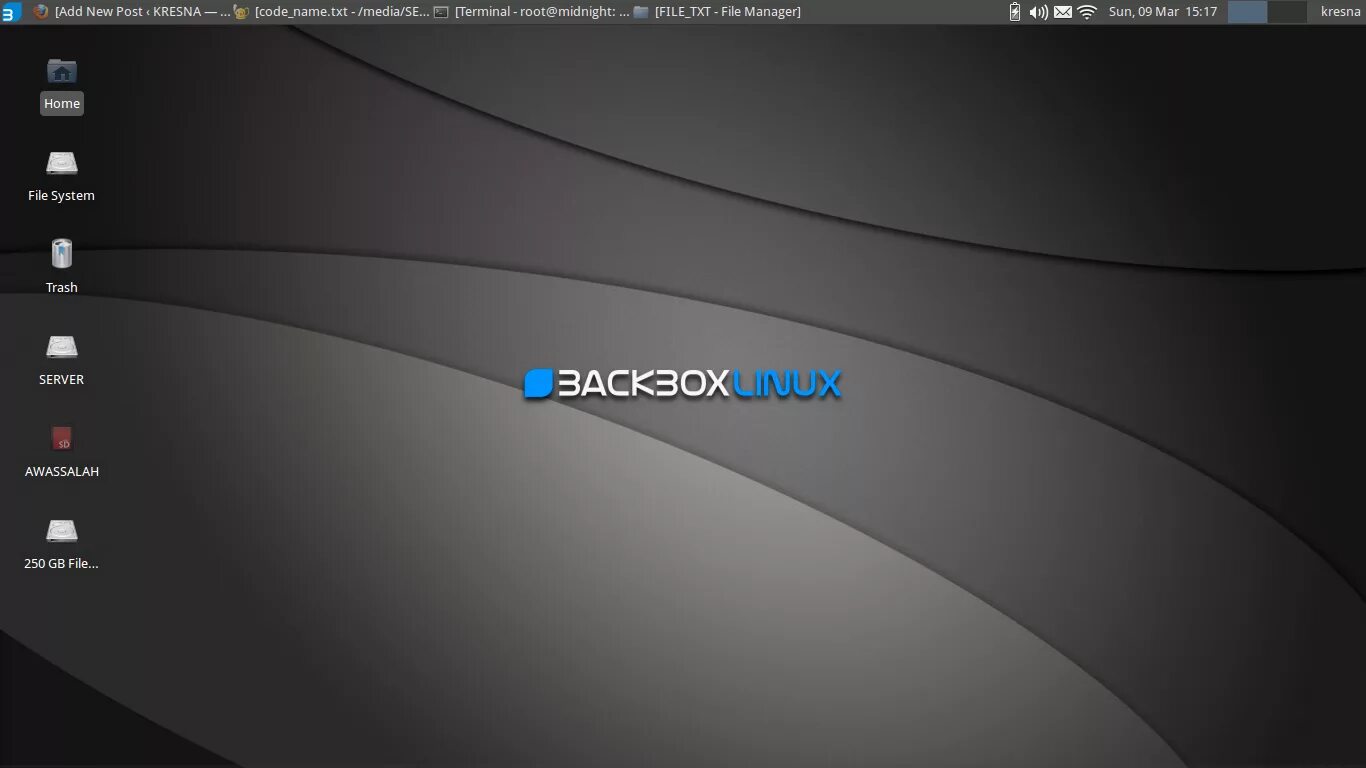Check the battery power indicator icon

1015,12
